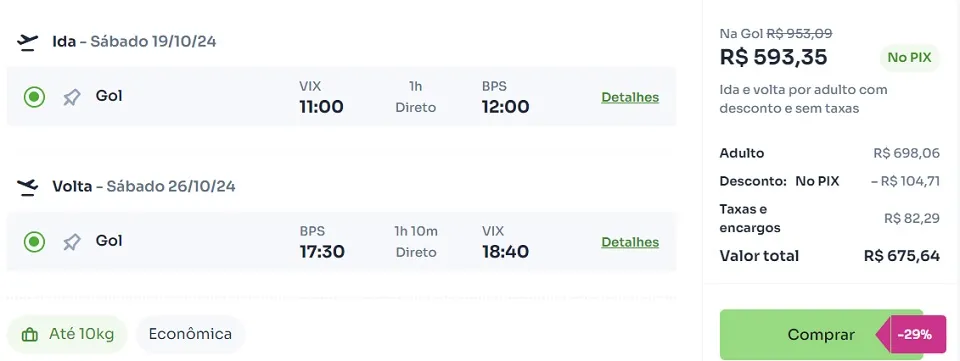Click the R$ 593,35 price
960x361 pixels.
[x=773, y=58]
